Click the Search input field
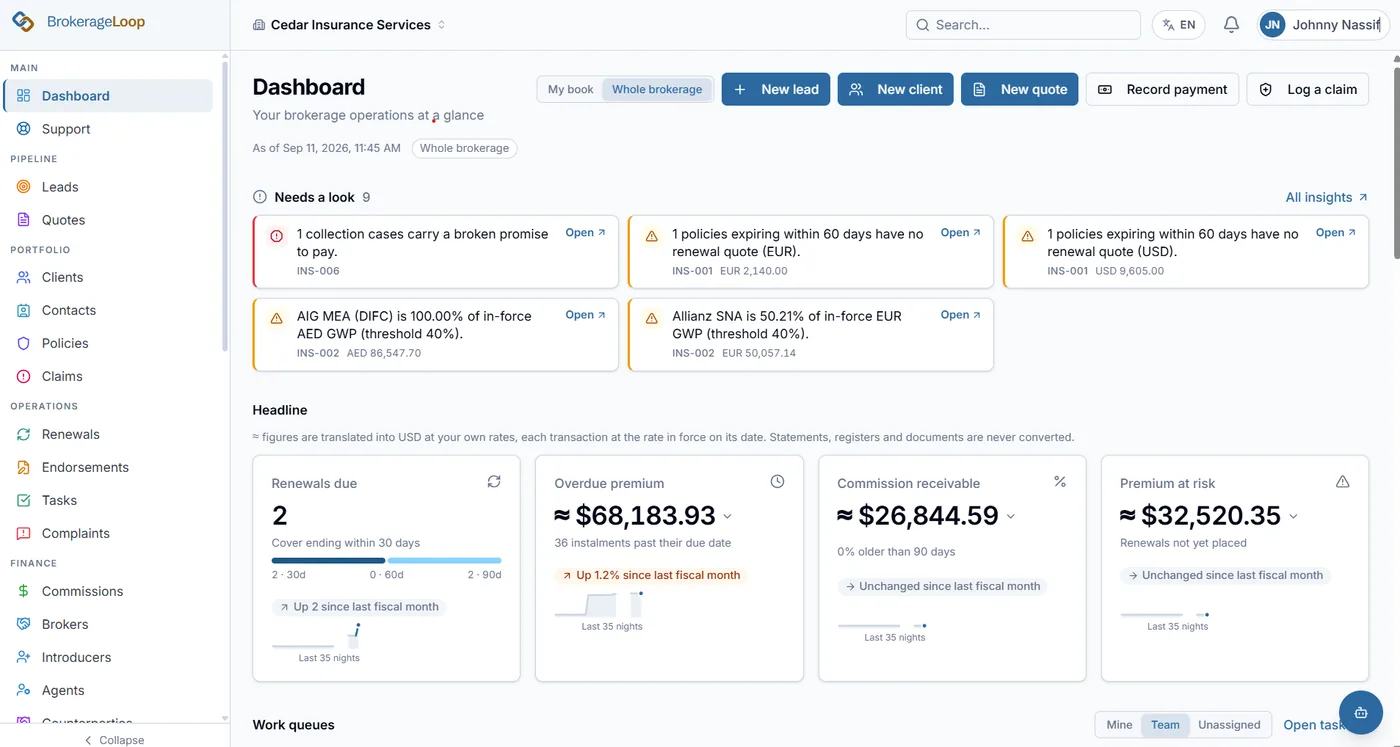This screenshot has width=1400, height=747. point(1023,25)
